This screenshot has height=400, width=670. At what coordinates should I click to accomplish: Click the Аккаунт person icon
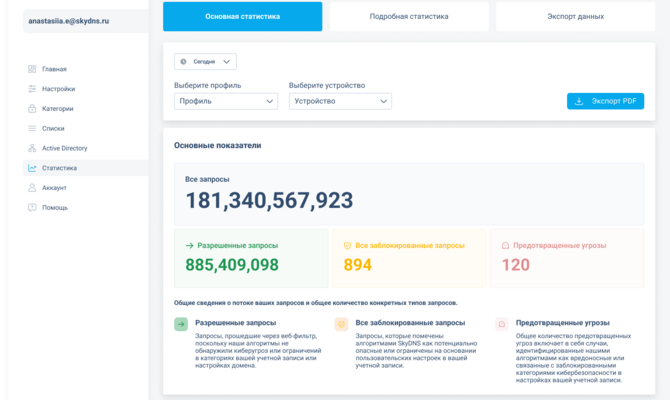(32, 188)
